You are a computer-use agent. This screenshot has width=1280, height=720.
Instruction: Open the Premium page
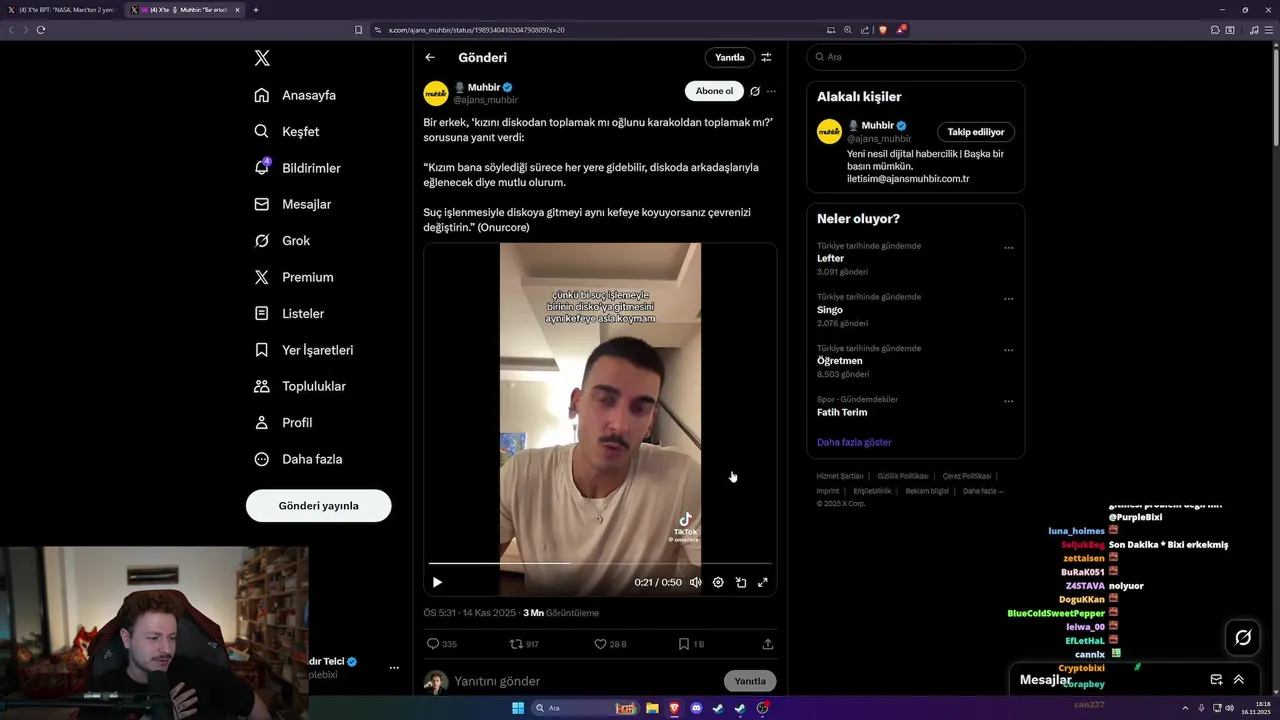[293, 277]
